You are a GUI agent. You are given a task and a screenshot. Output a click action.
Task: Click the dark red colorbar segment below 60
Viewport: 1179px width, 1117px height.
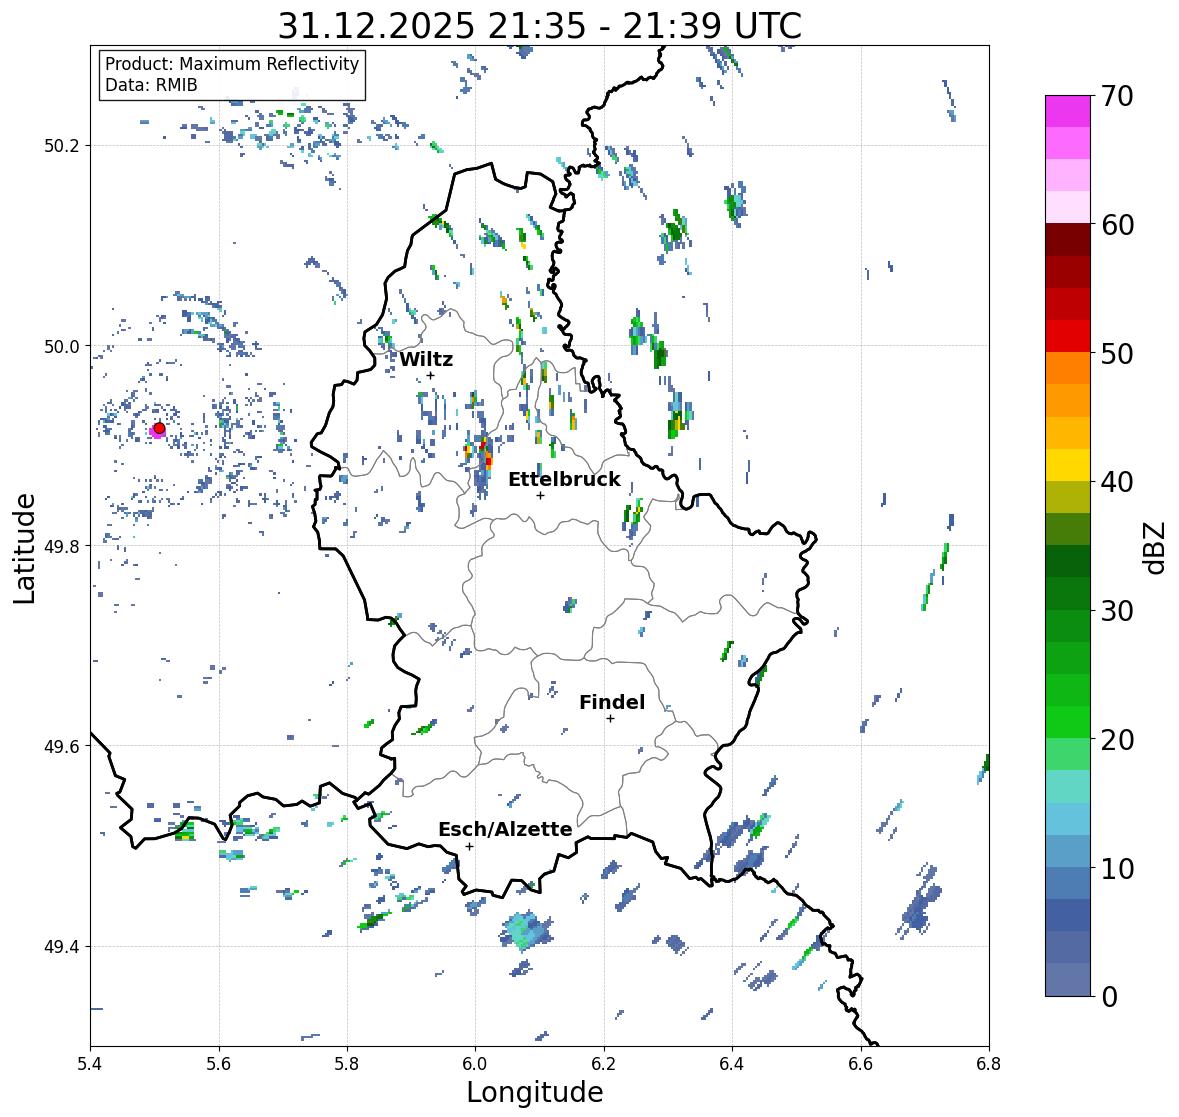tap(1068, 239)
